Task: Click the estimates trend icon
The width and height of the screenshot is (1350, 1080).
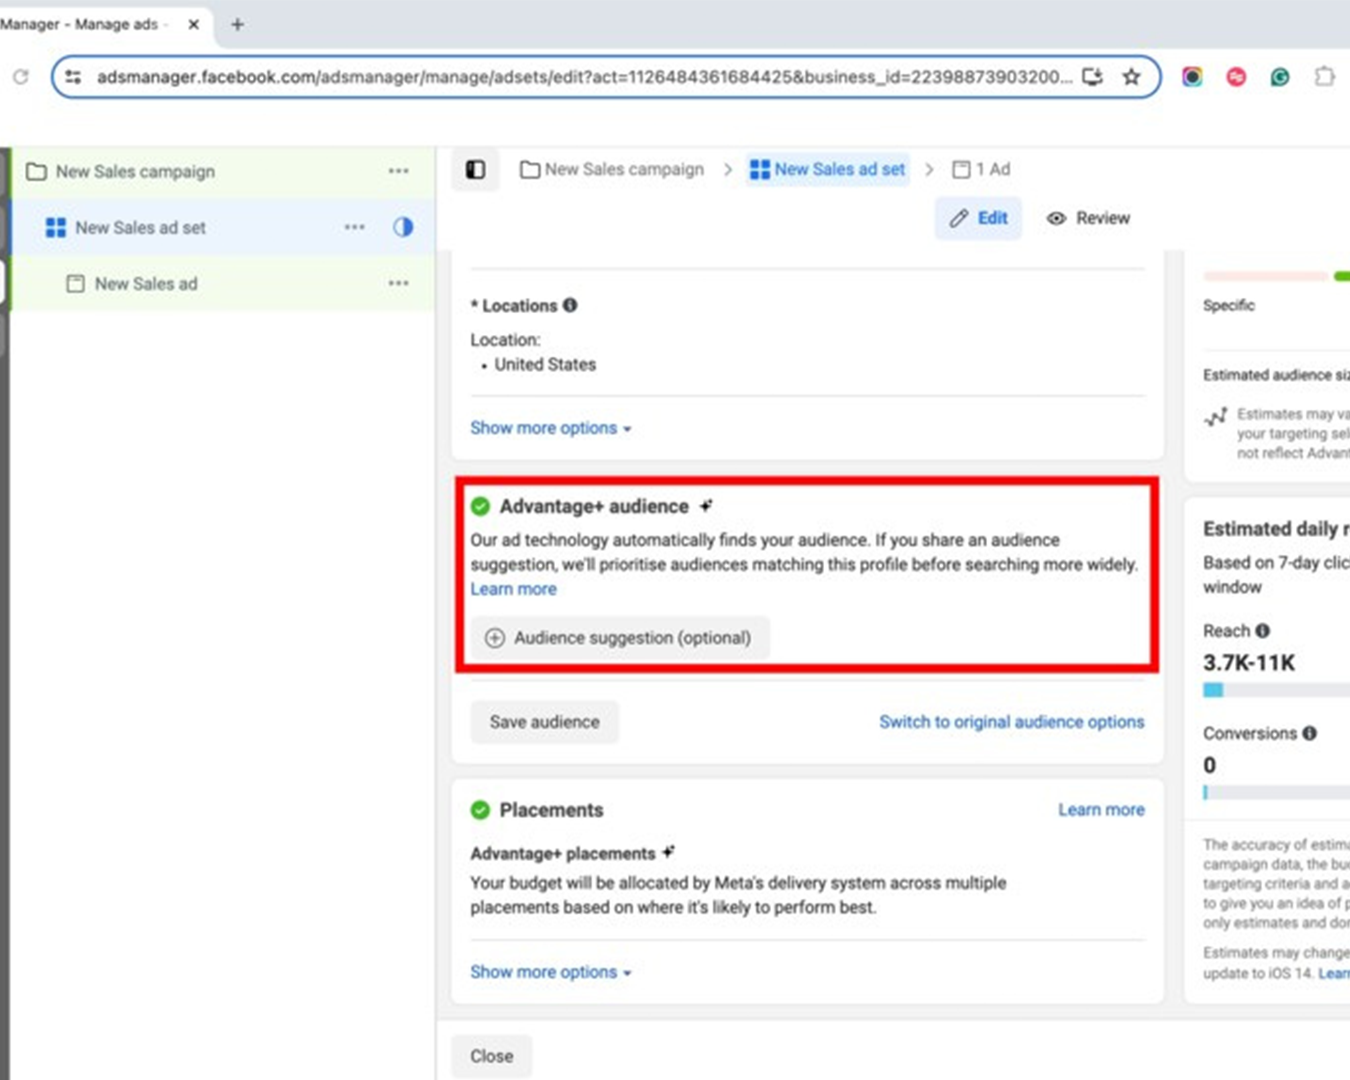Action: pyautogui.click(x=1215, y=416)
